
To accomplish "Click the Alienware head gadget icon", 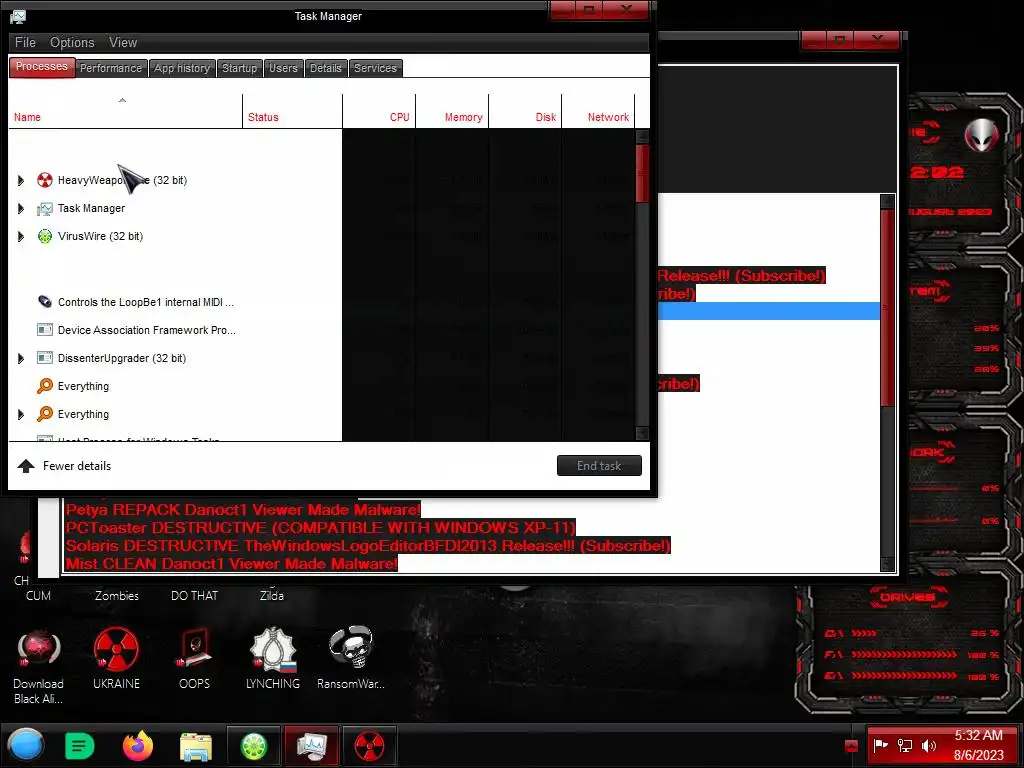I will tap(982, 135).
